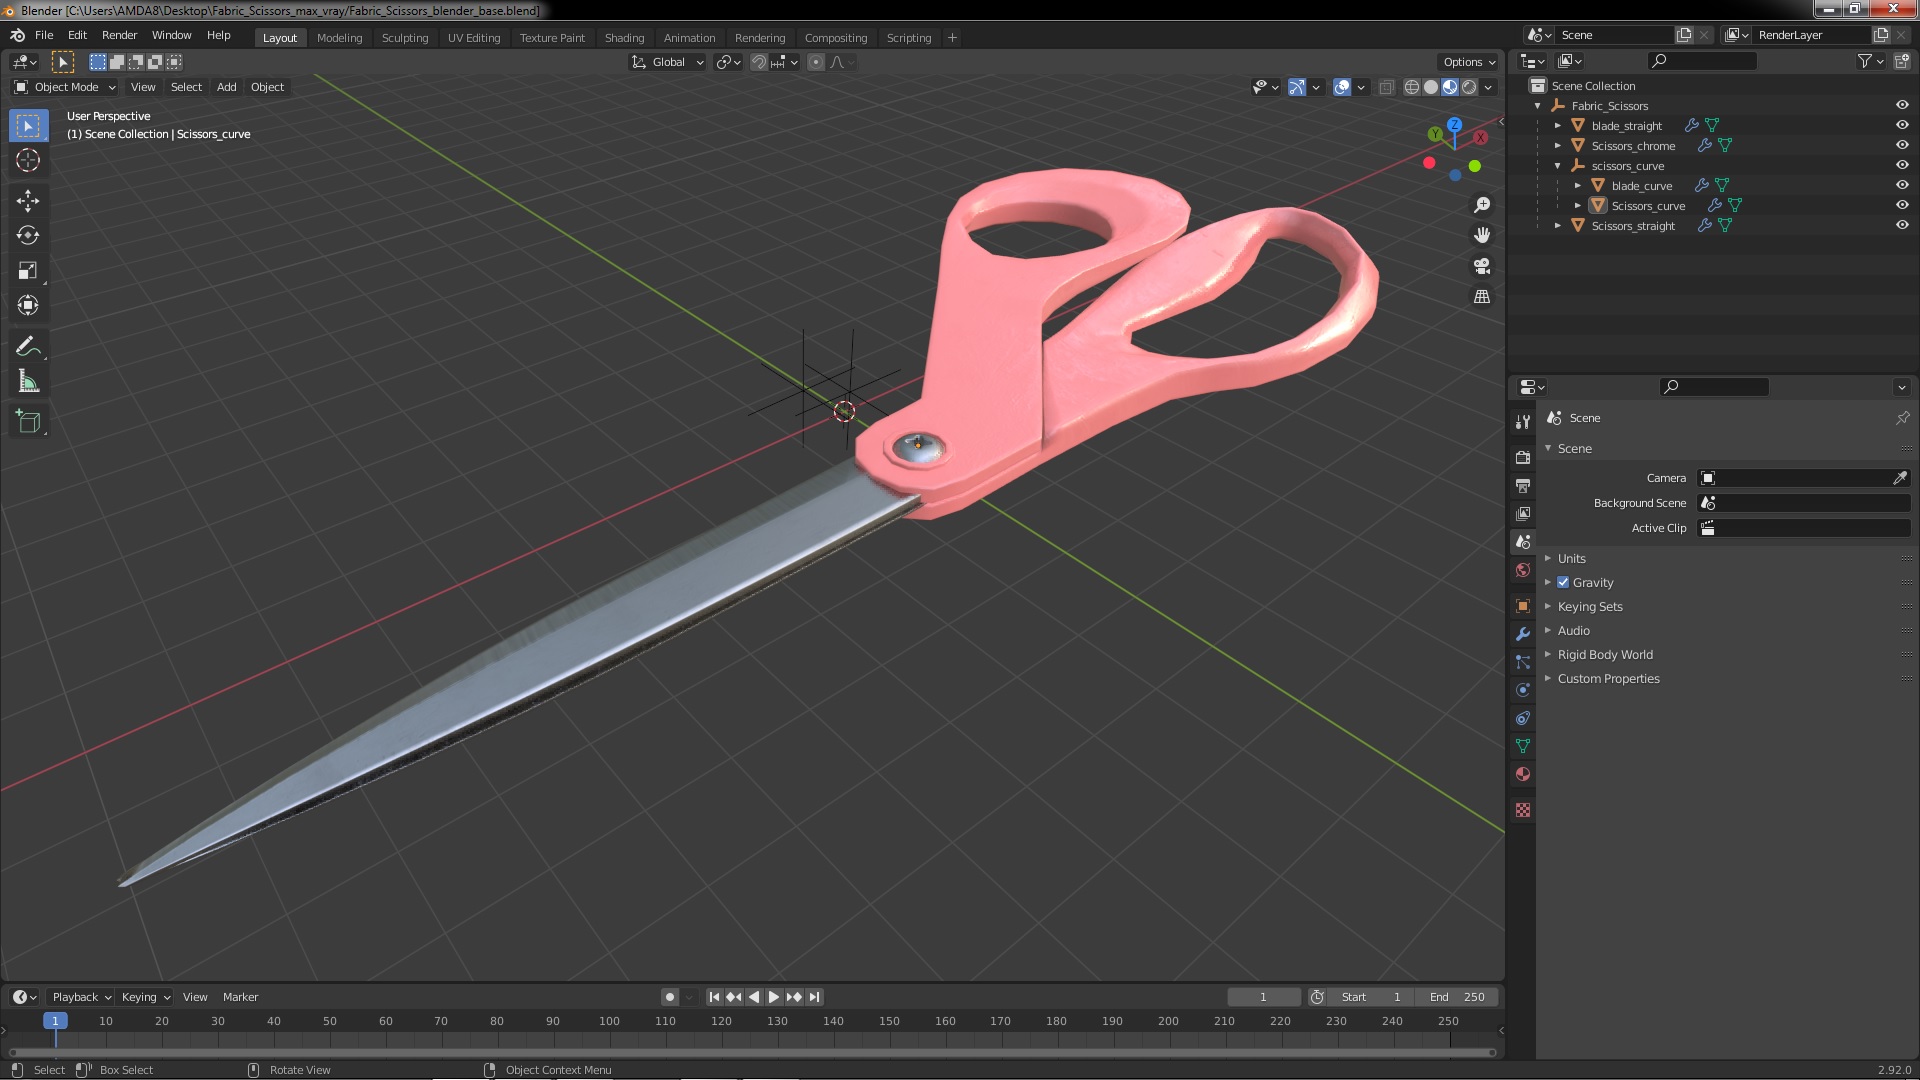
Task: Open the Object Data properties tab
Action: (x=1523, y=746)
